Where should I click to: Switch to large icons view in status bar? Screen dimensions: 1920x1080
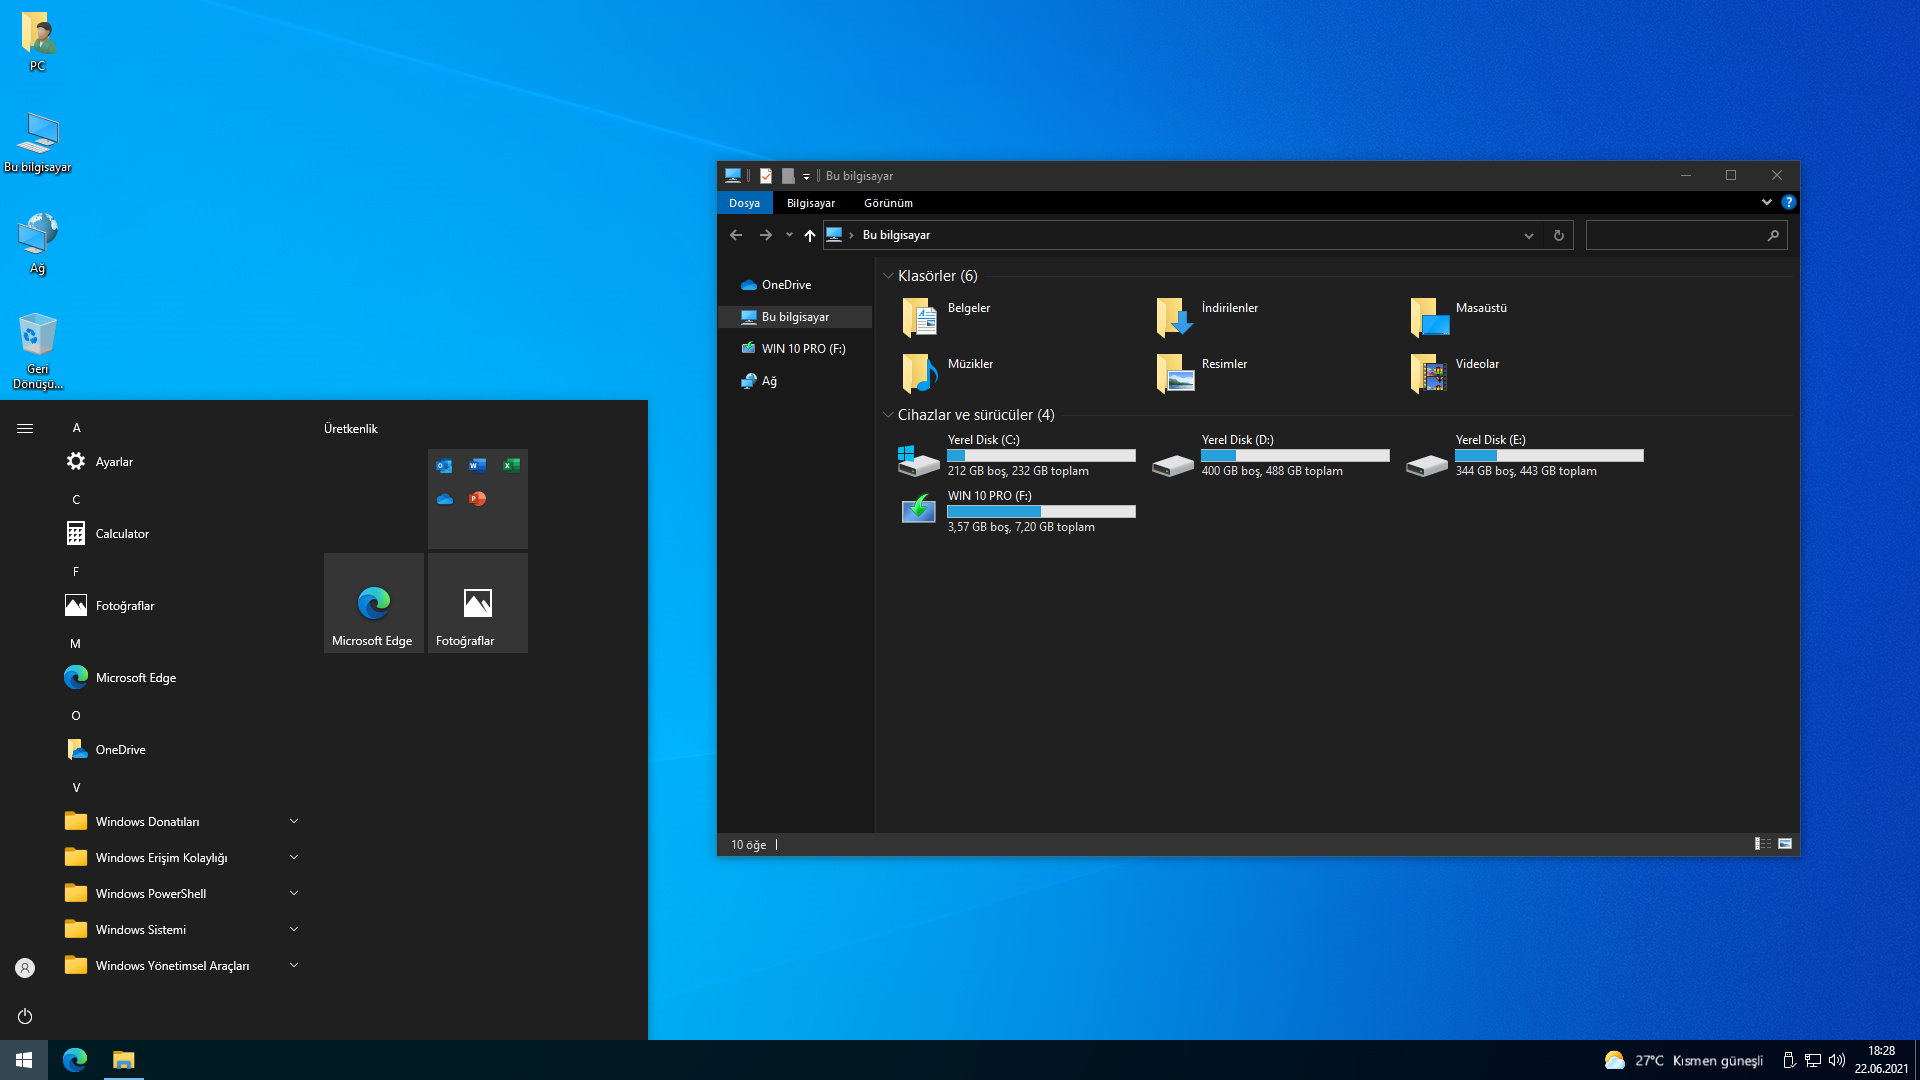pyautogui.click(x=1785, y=844)
